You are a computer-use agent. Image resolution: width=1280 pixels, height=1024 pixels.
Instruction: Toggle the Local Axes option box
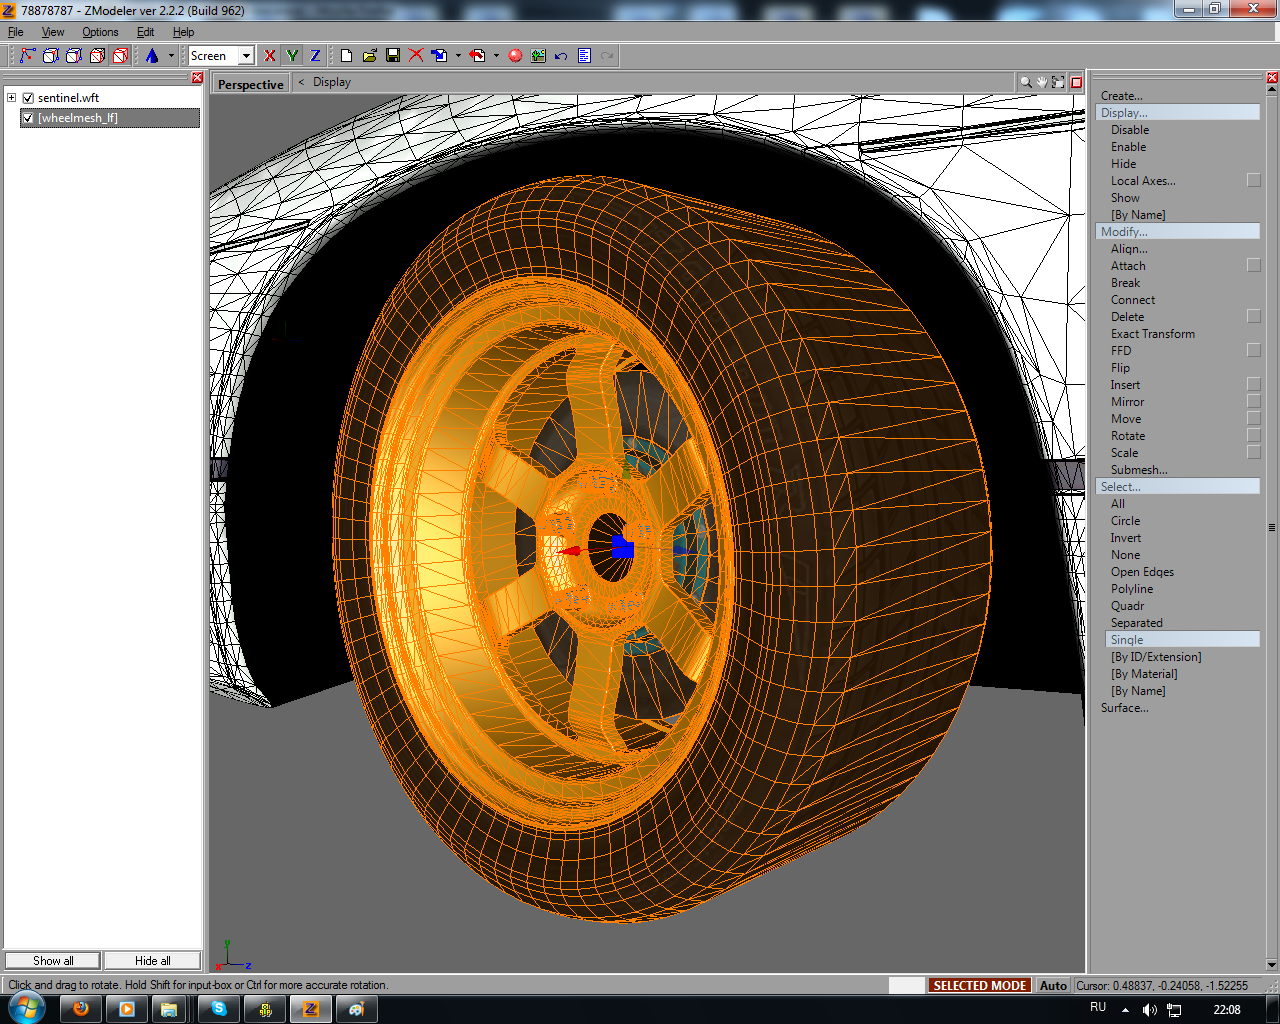coord(1253,181)
